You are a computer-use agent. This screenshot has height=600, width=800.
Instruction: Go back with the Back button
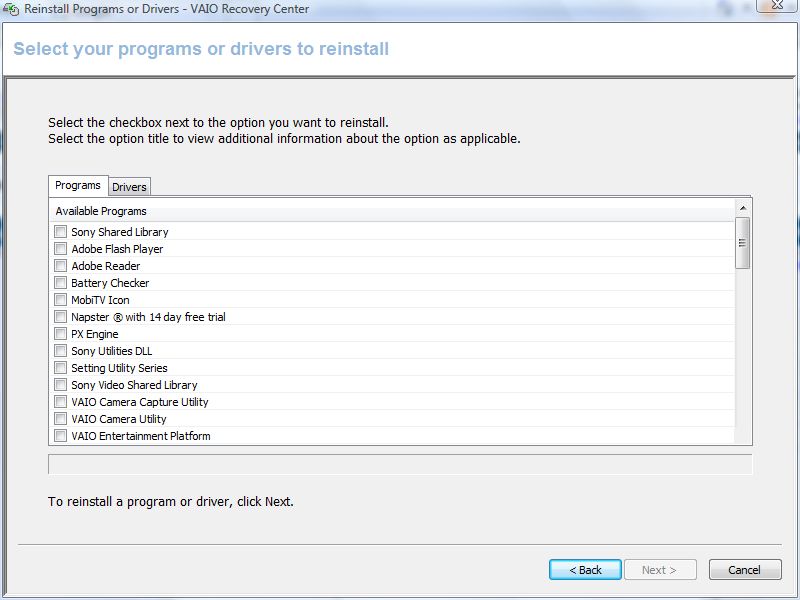tap(585, 569)
